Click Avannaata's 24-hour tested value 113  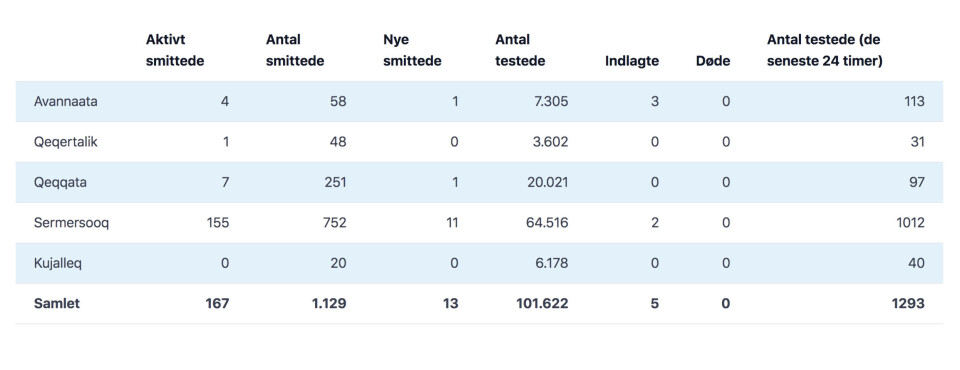click(914, 102)
